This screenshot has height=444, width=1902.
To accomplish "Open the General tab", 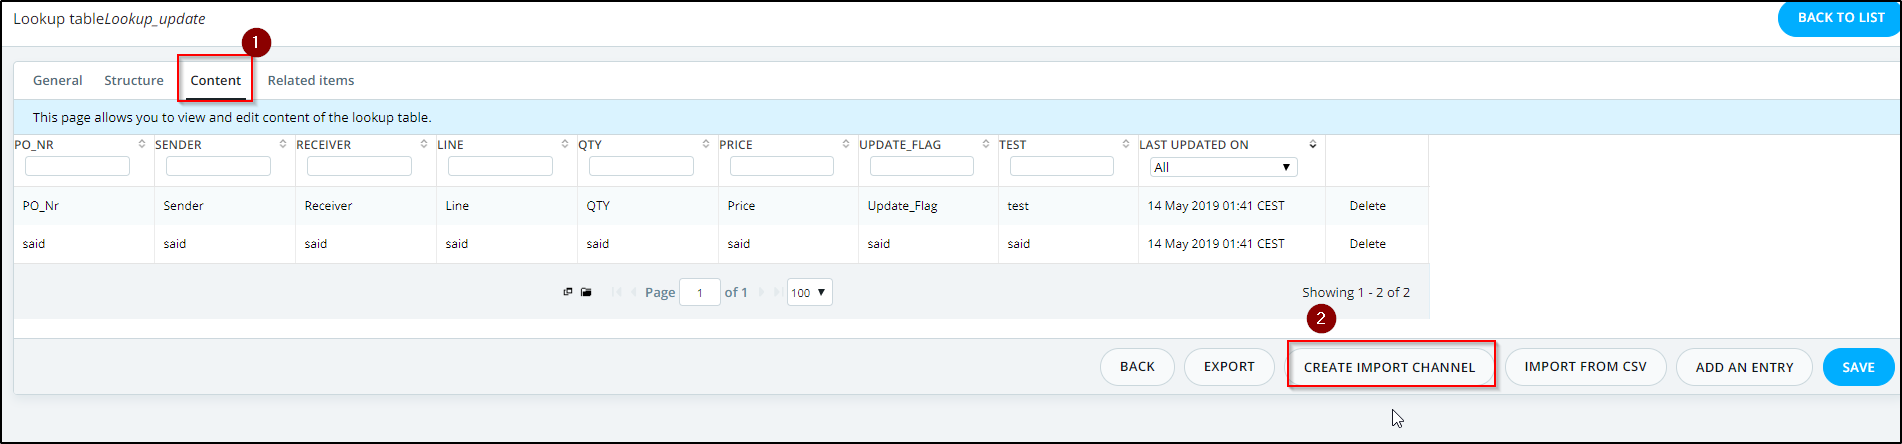I will [57, 80].
